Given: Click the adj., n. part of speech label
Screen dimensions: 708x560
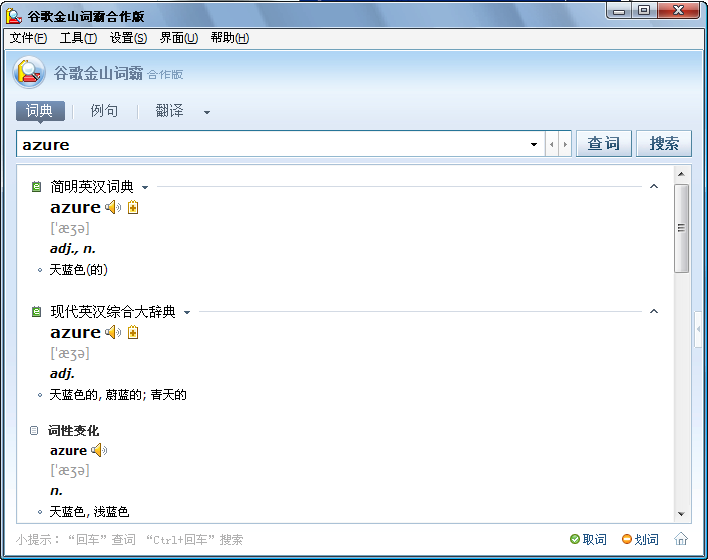Looking at the screenshot, I should [73, 249].
